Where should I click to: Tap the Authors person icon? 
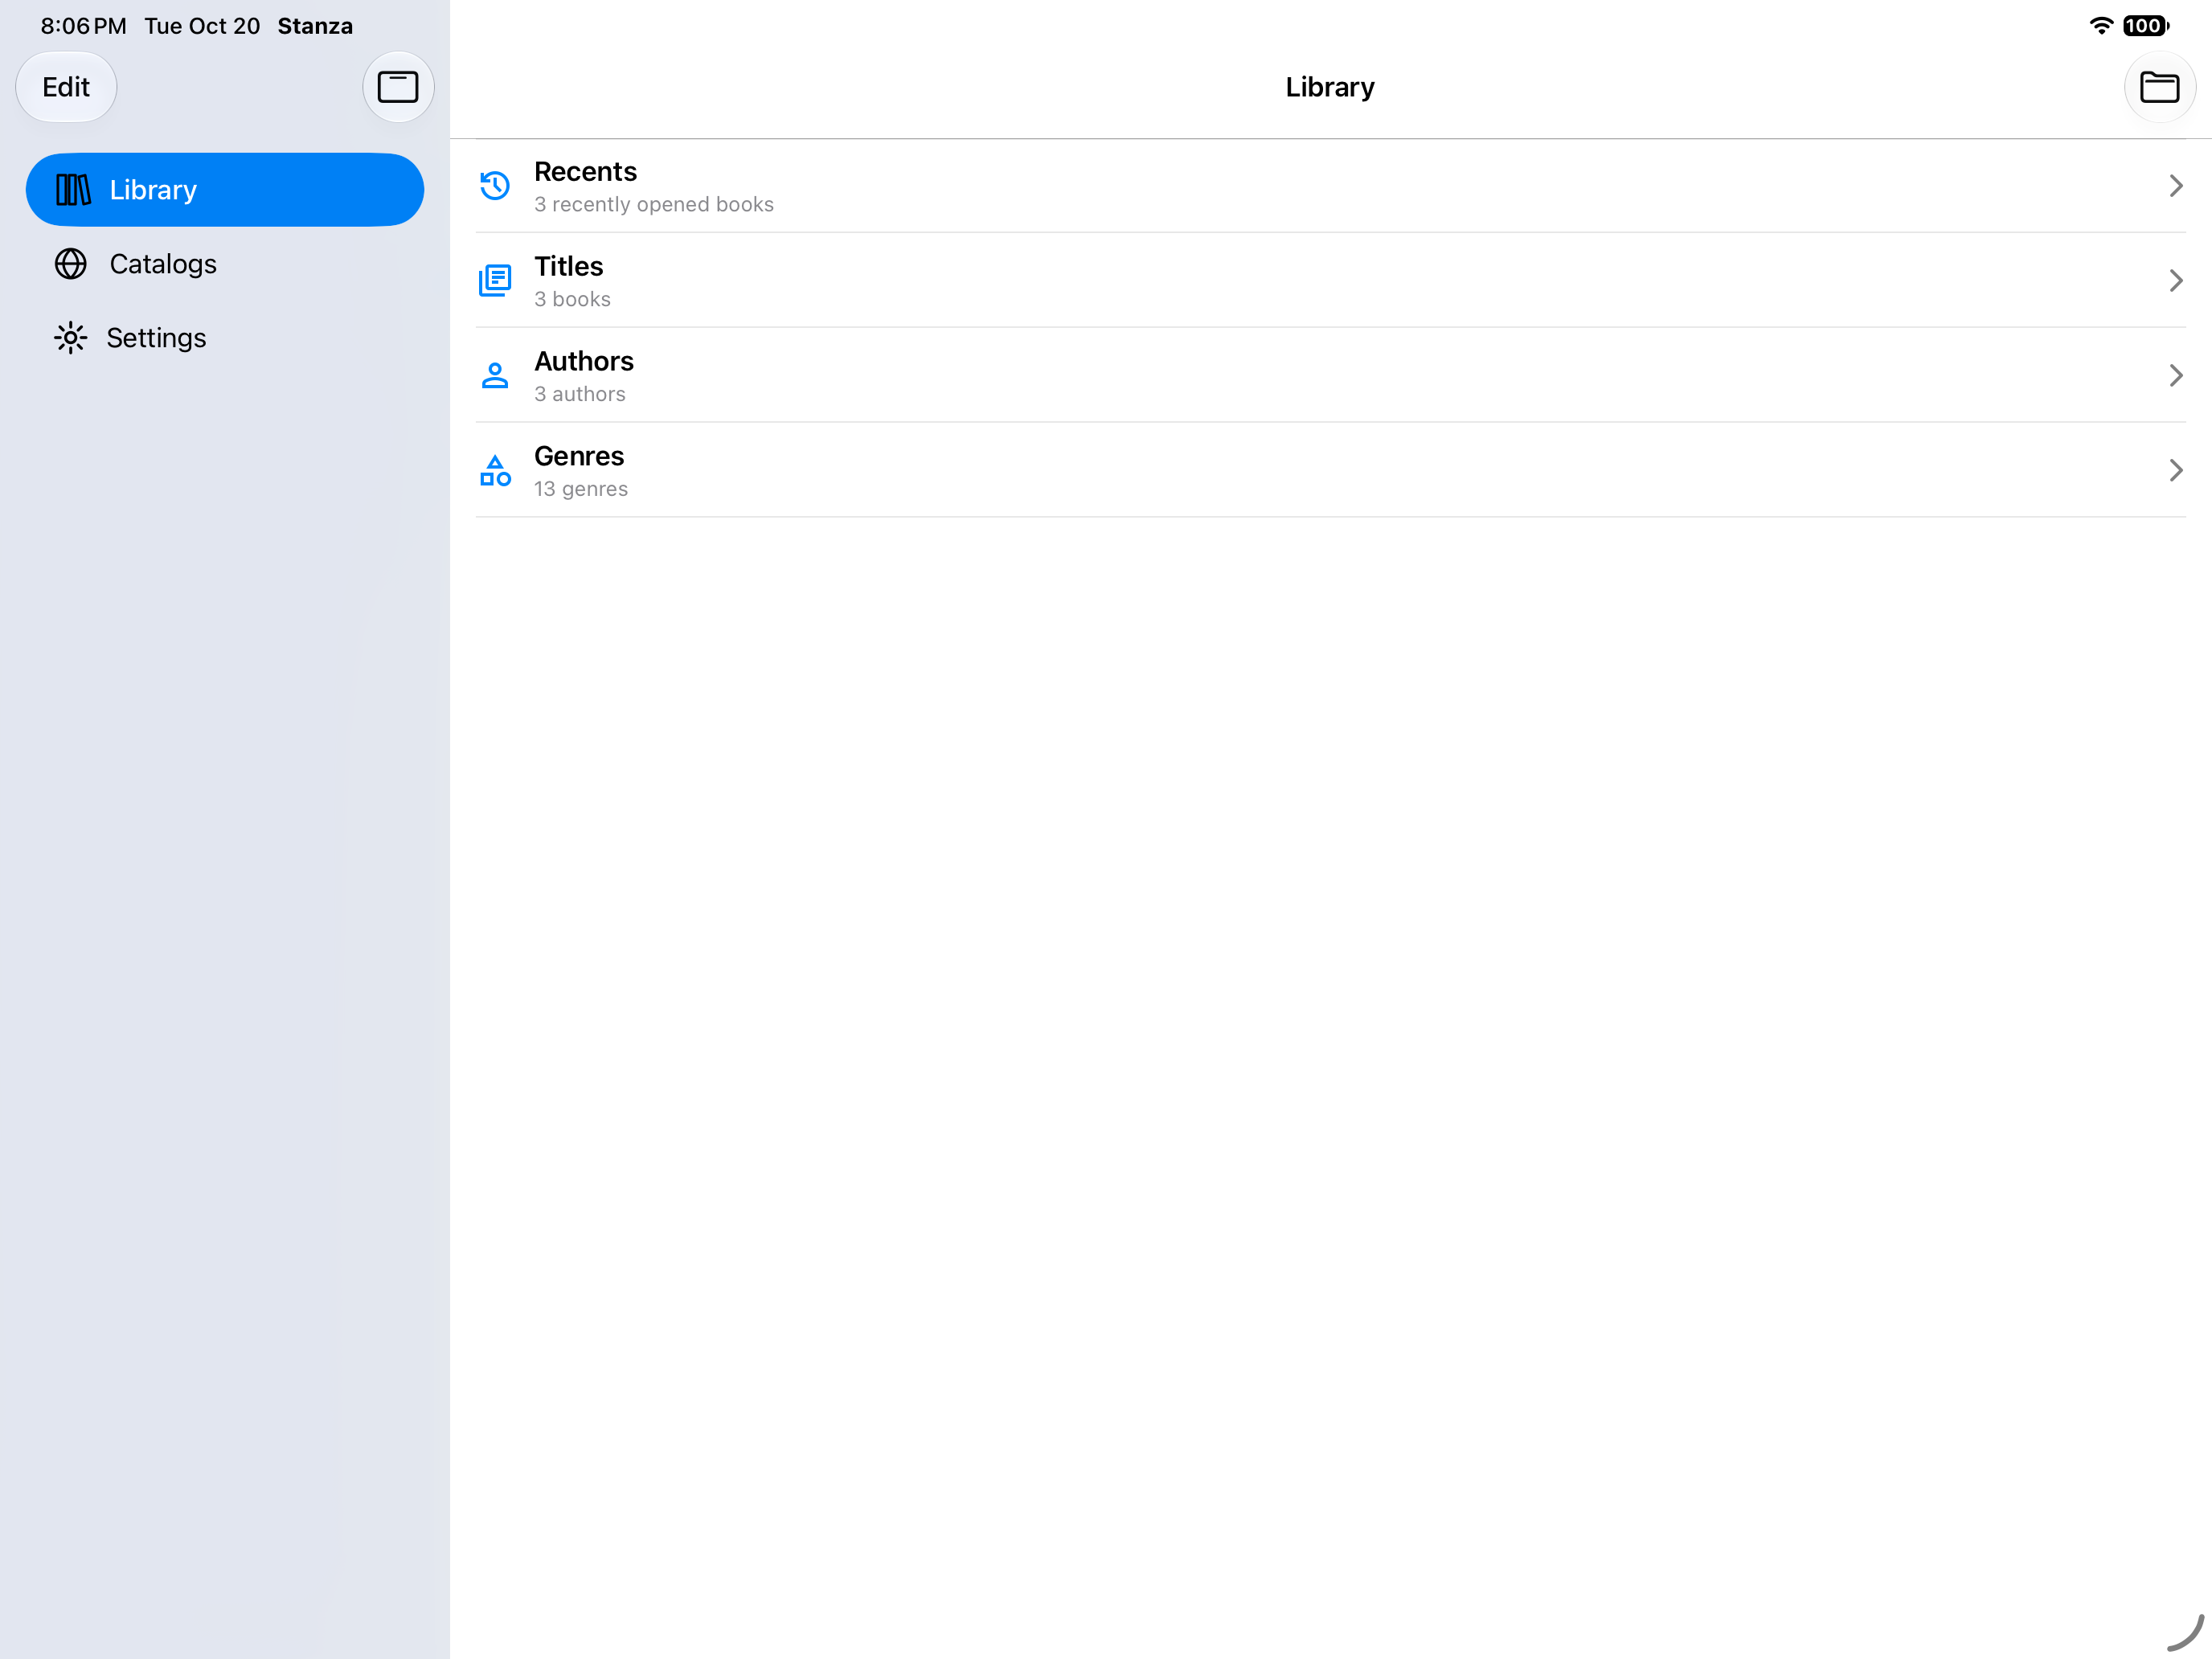click(495, 375)
